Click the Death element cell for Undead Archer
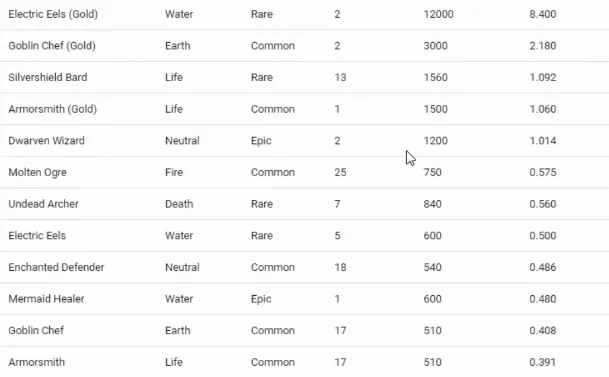 click(x=179, y=204)
